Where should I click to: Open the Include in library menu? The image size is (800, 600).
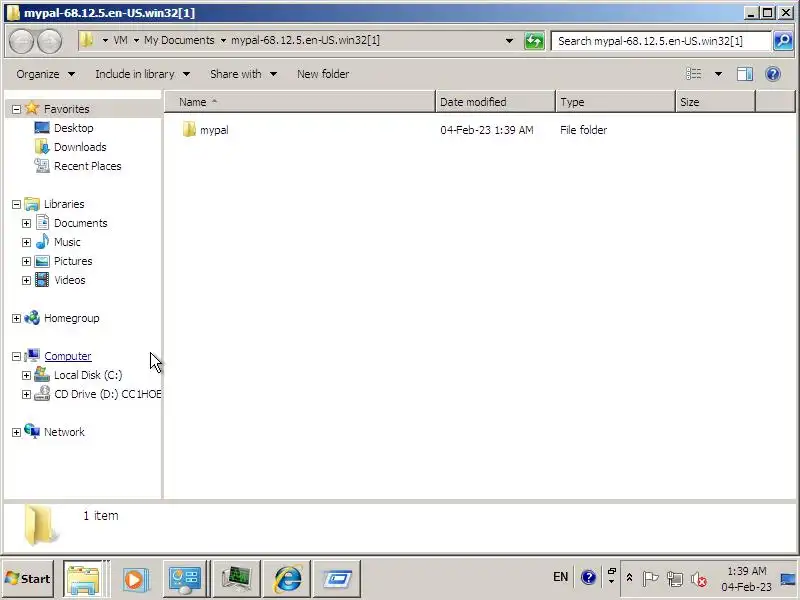[x=142, y=74]
